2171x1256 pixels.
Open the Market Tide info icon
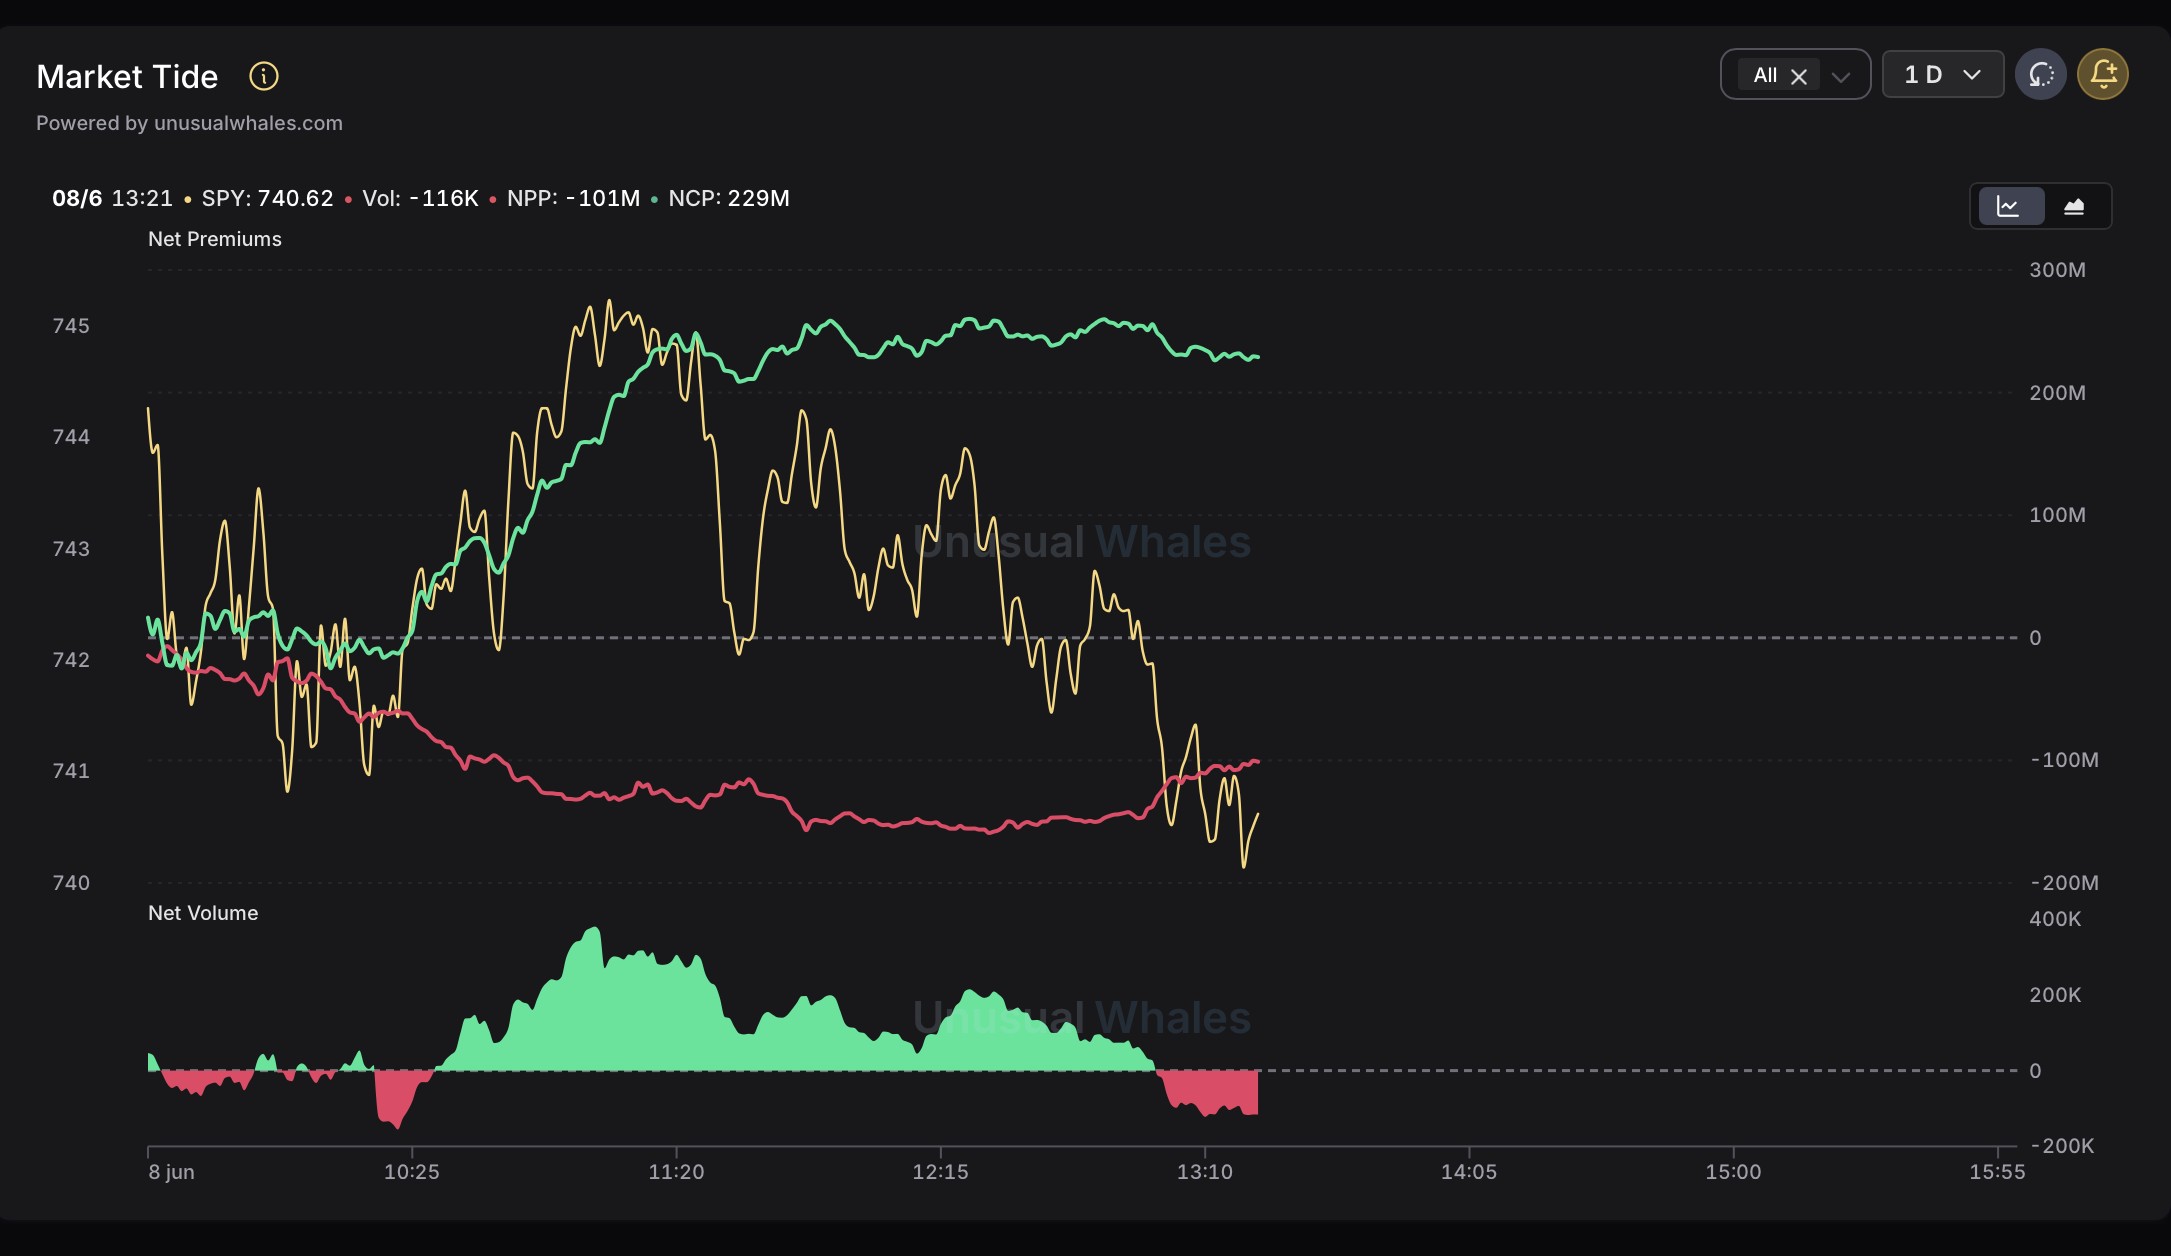(264, 76)
